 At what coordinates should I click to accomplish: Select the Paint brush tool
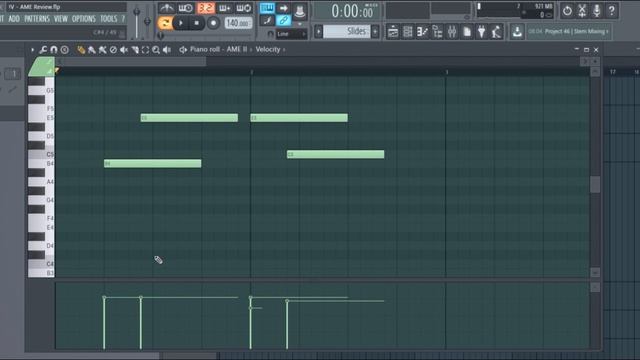coord(91,50)
